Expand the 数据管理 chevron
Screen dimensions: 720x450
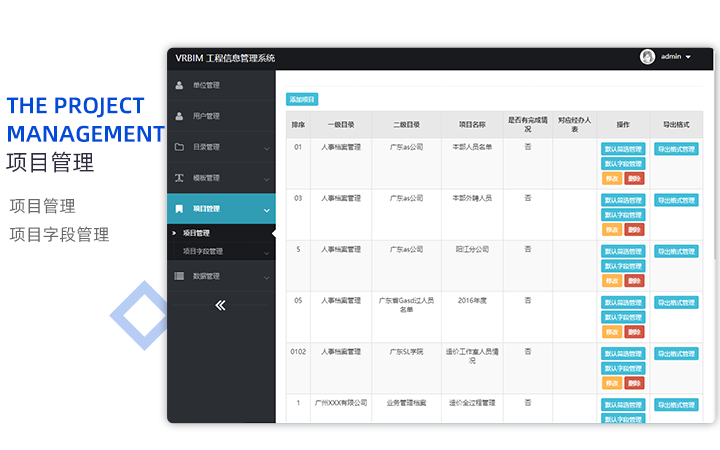coord(267,278)
